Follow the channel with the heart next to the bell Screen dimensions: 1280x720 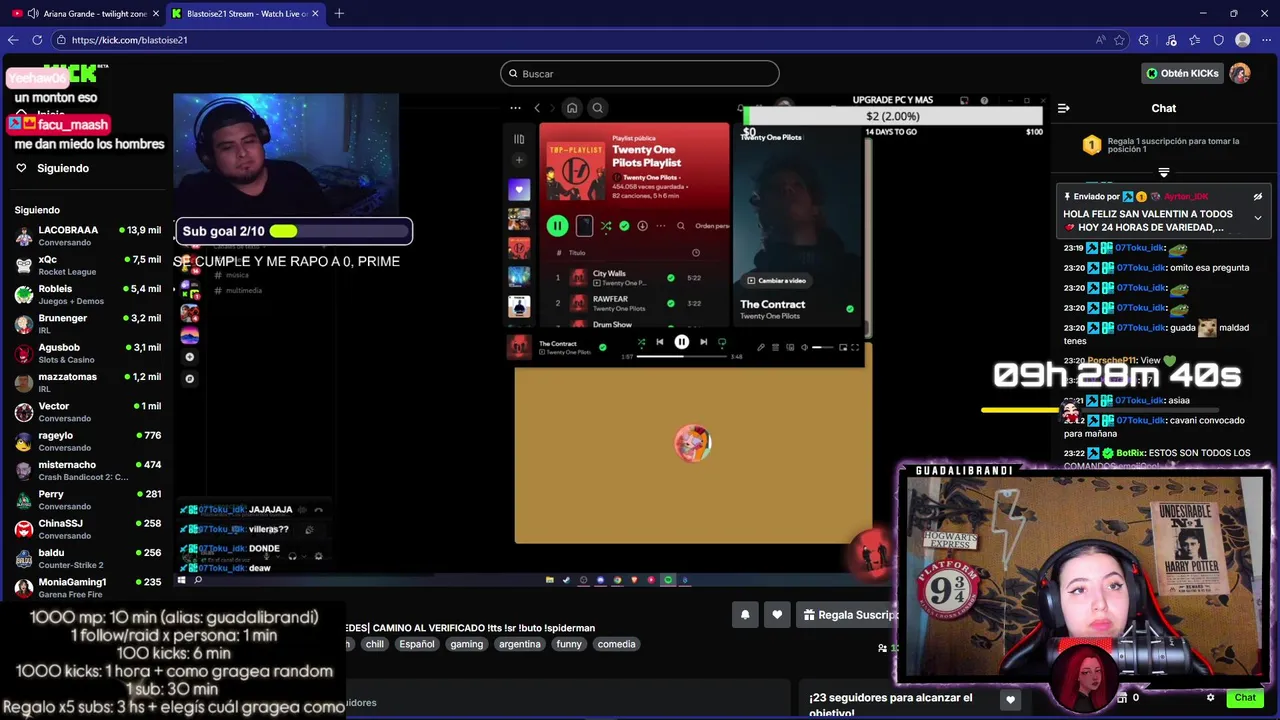[x=777, y=615]
